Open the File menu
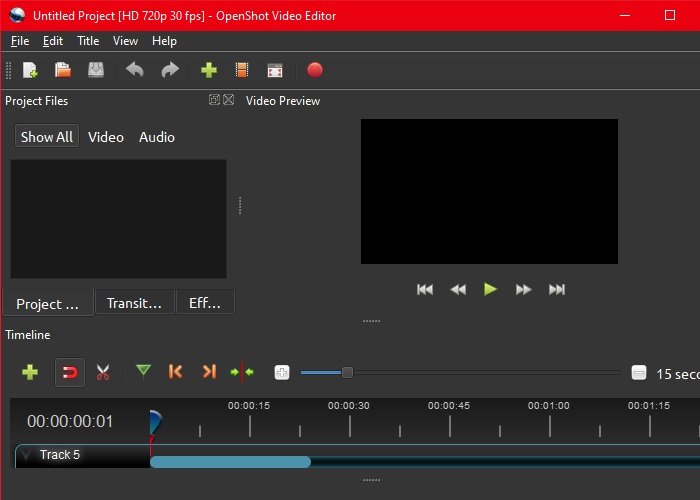 20,41
